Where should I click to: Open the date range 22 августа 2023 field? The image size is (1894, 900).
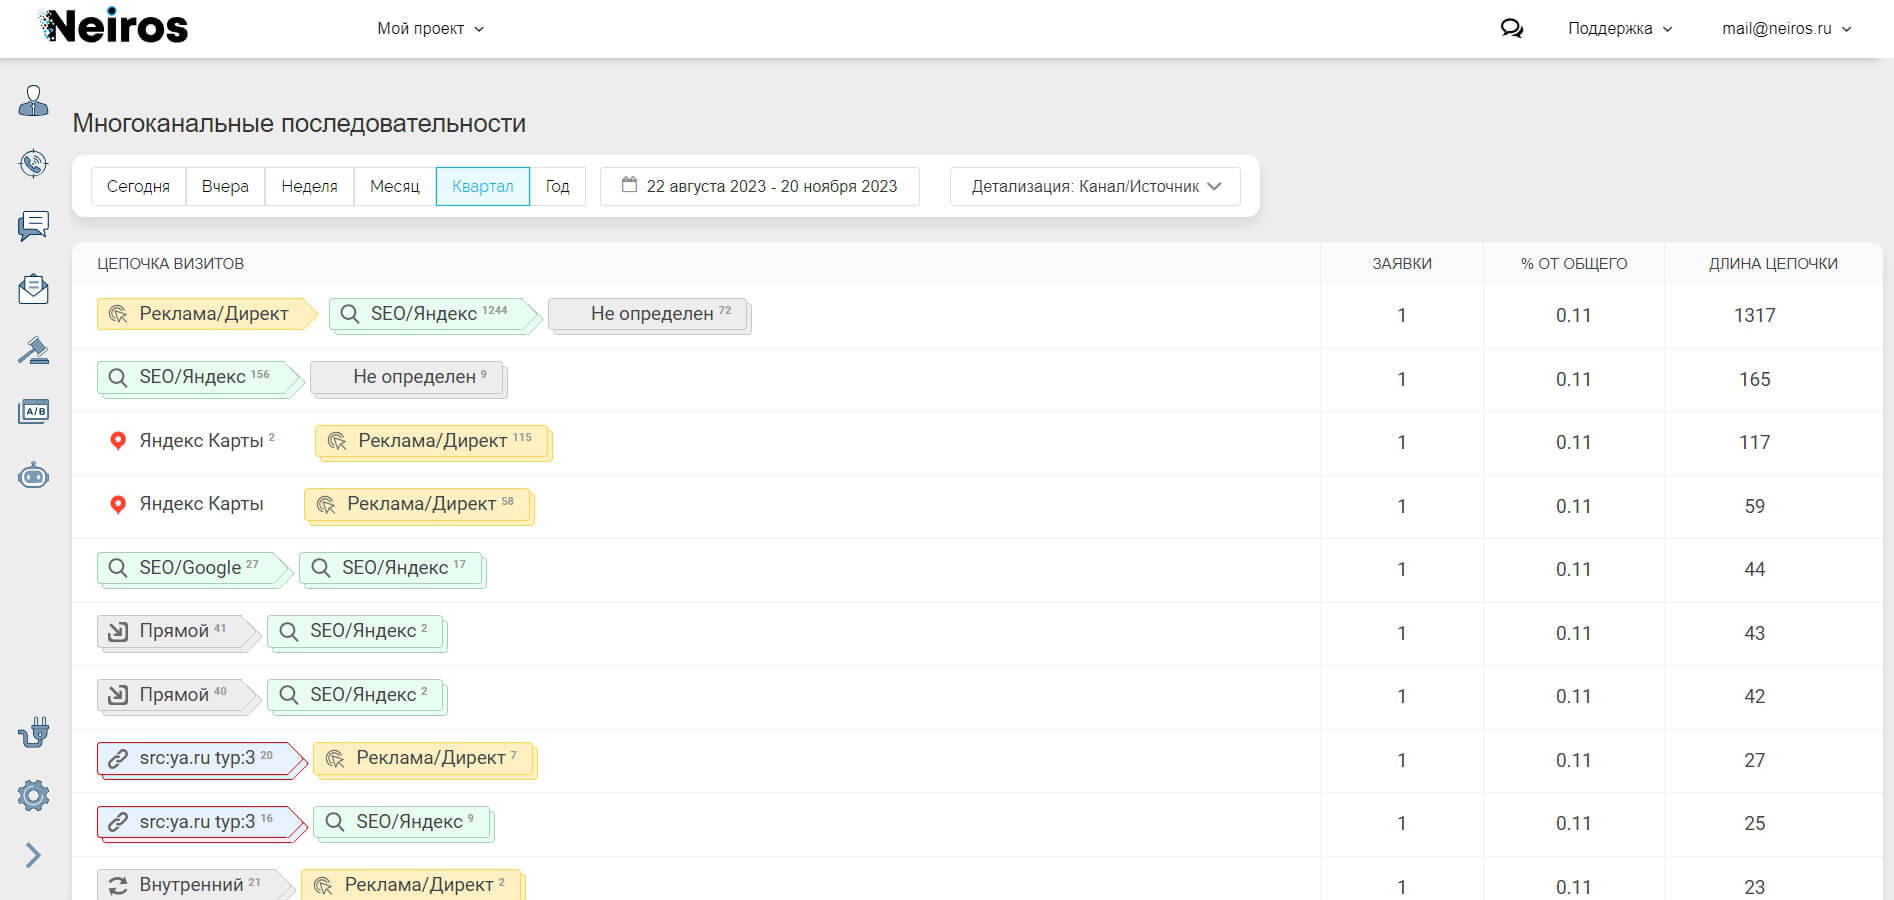click(x=760, y=186)
